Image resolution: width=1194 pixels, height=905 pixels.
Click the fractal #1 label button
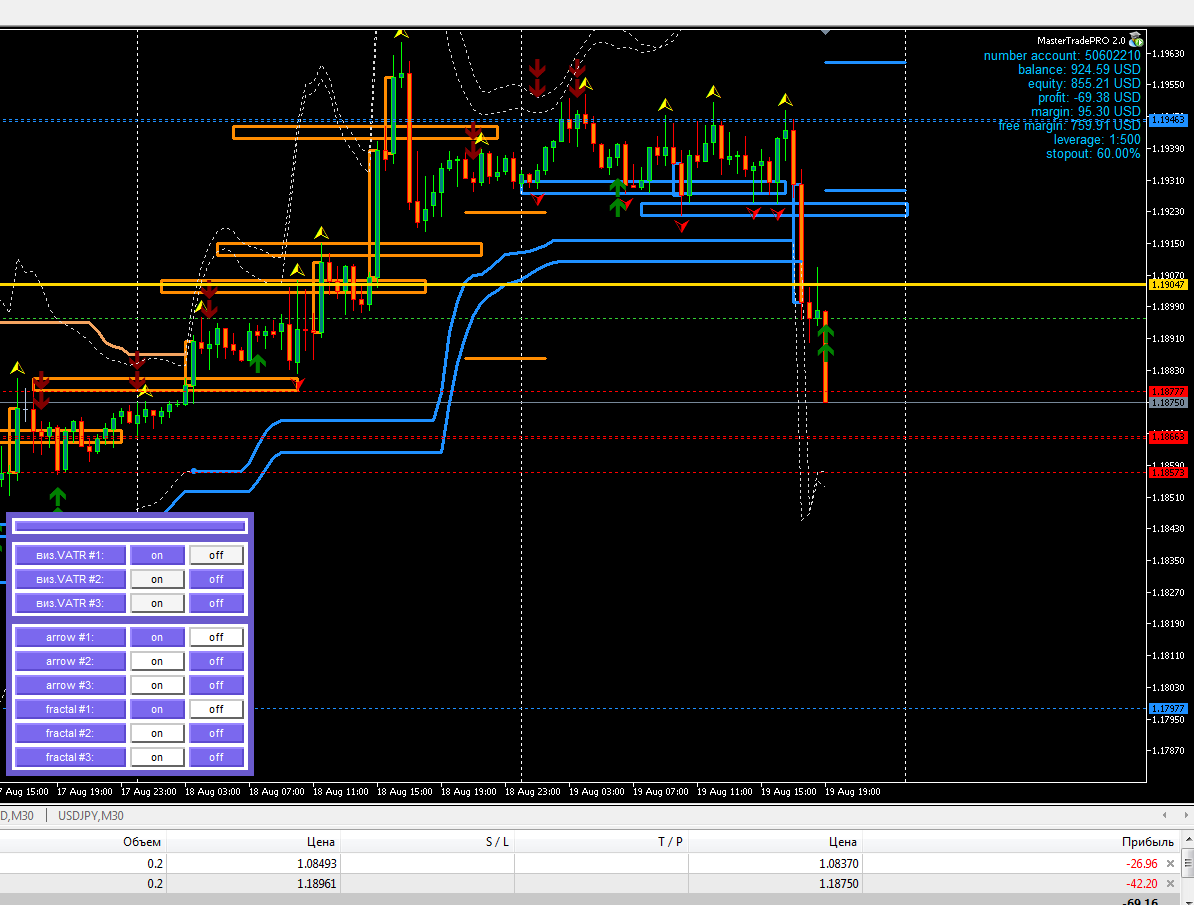[x=70, y=709]
